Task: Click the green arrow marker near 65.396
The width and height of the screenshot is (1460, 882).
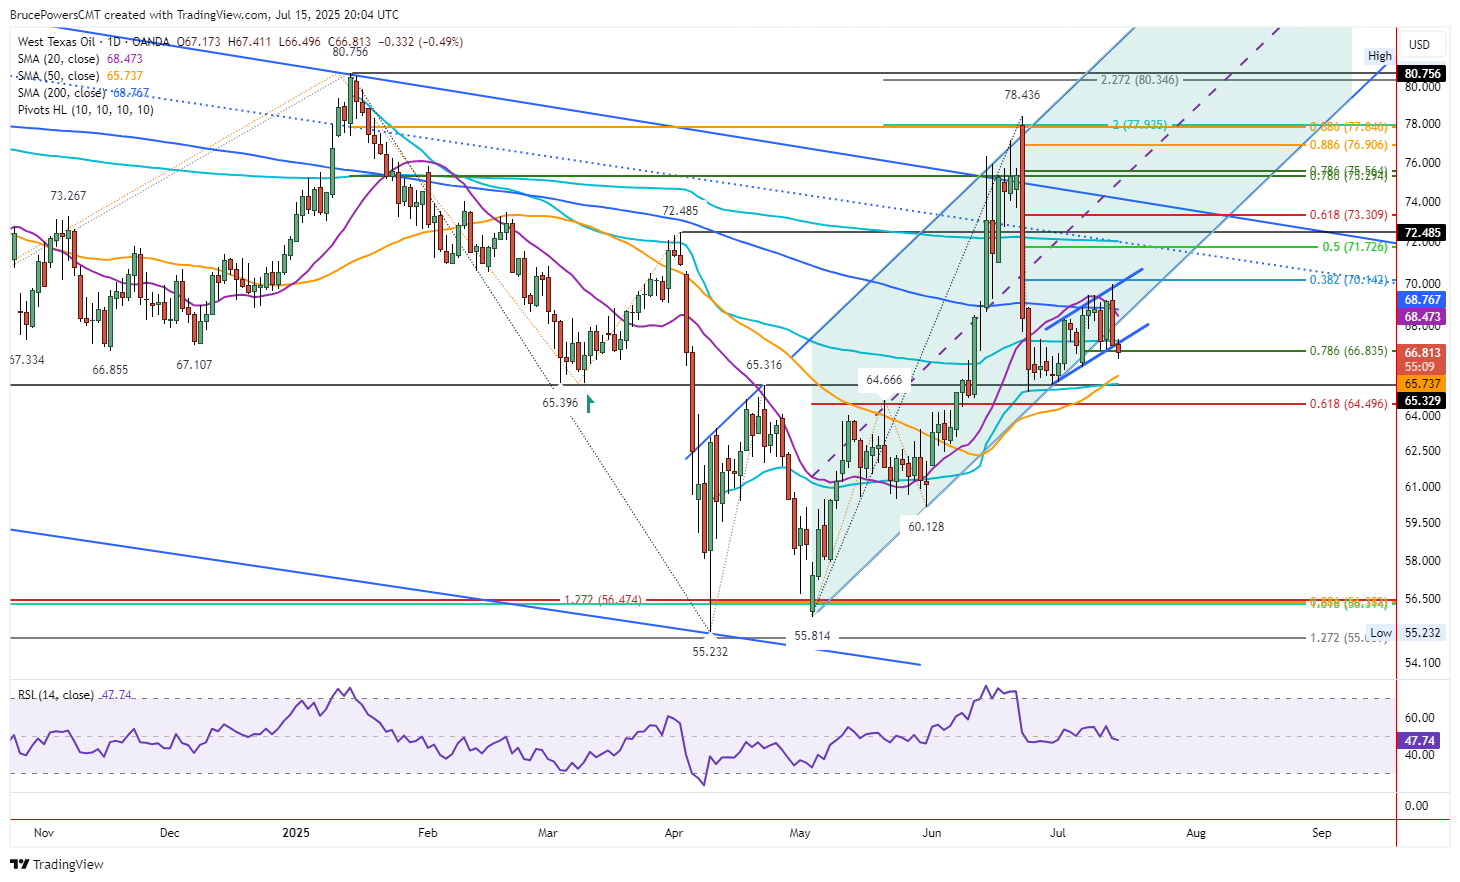Action: 590,404
